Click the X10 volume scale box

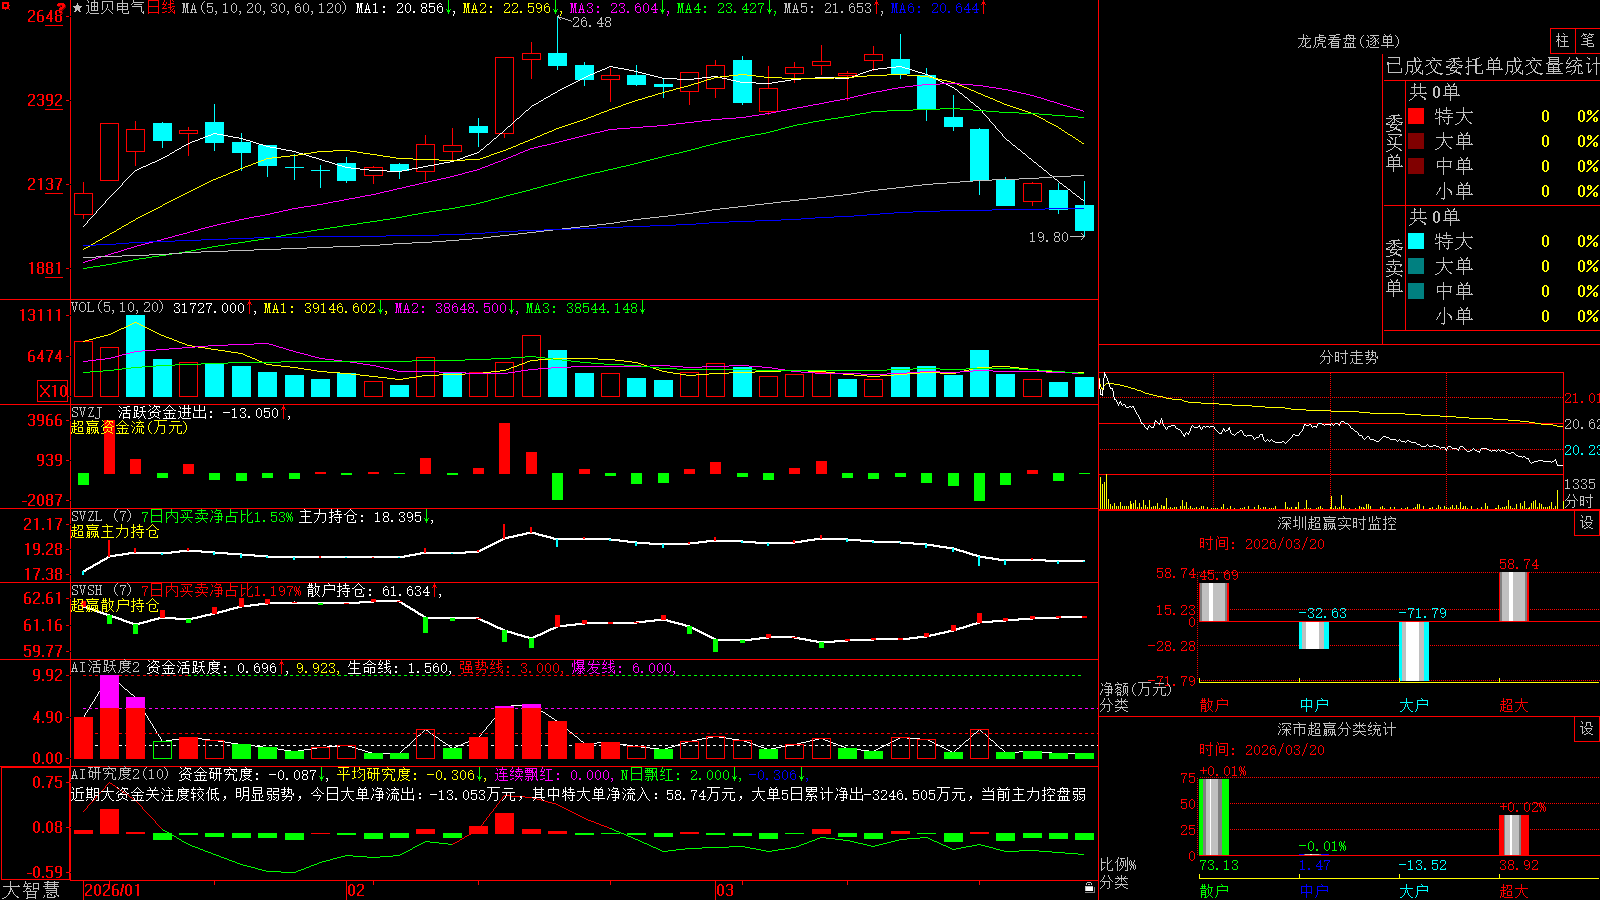53,391
